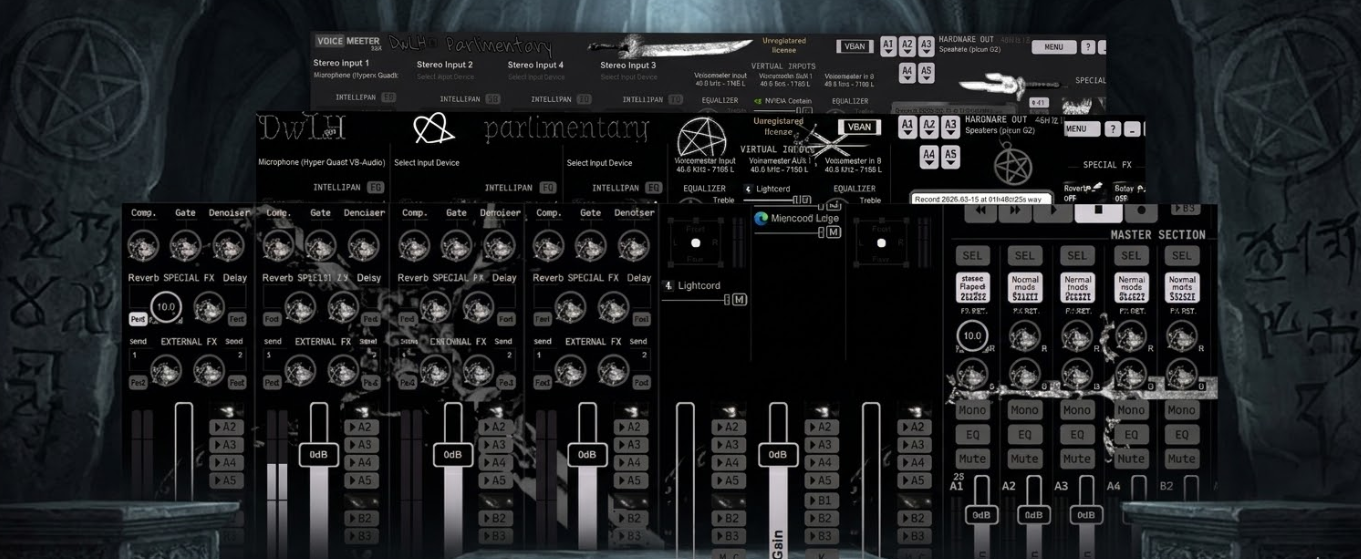Rewind the cassette recorder

tap(981, 211)
